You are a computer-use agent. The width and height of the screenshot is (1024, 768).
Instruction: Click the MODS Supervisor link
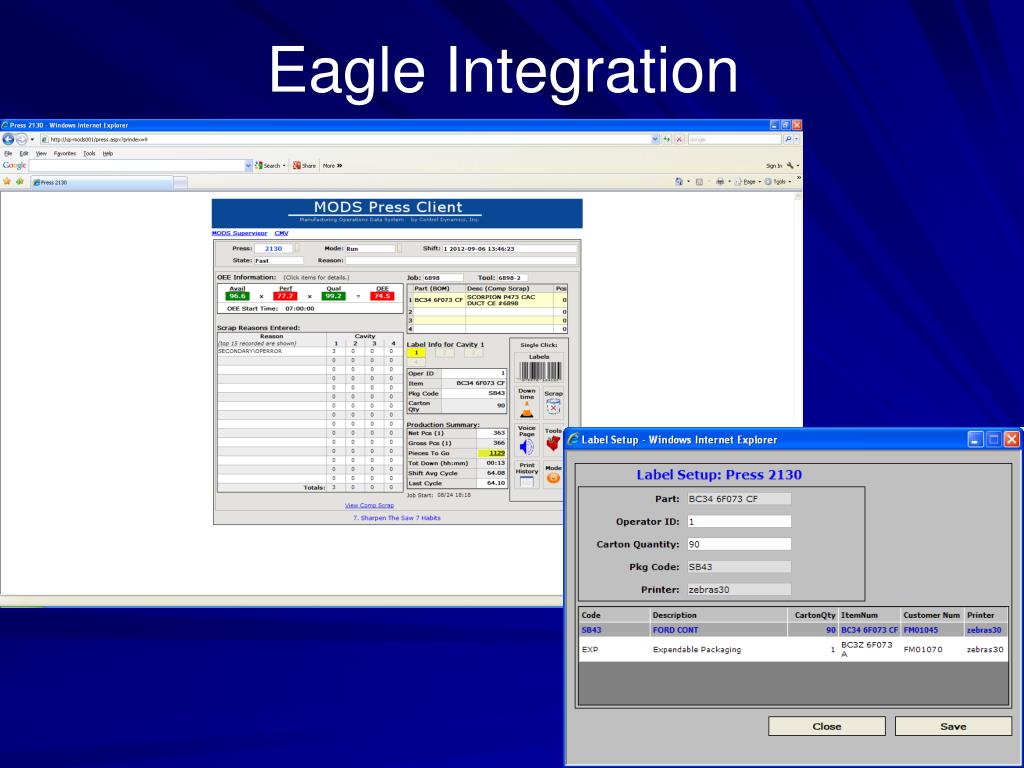[239, 233]
